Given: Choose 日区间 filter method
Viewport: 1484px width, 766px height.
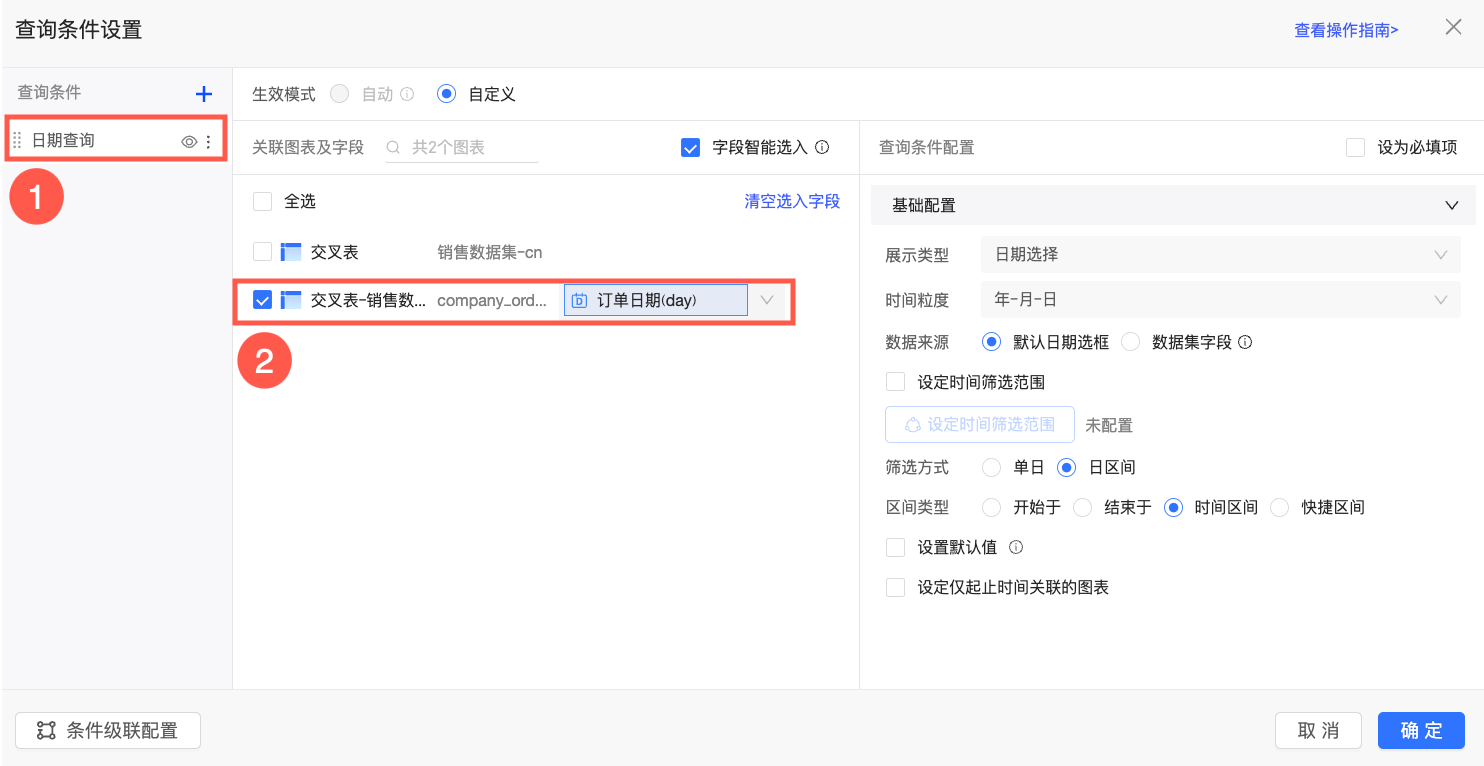Looking at the screenshot, I should click(x=1067, y=467).
